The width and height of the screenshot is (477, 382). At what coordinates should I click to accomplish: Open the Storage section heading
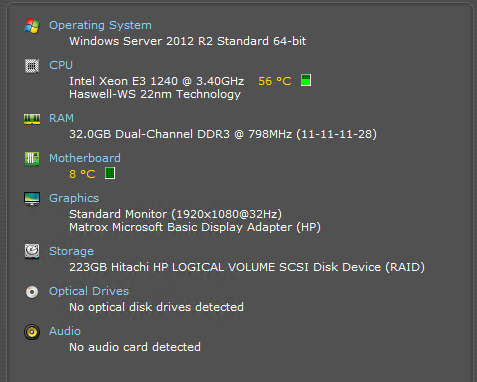pyautogui.click(x=71, y=251)
